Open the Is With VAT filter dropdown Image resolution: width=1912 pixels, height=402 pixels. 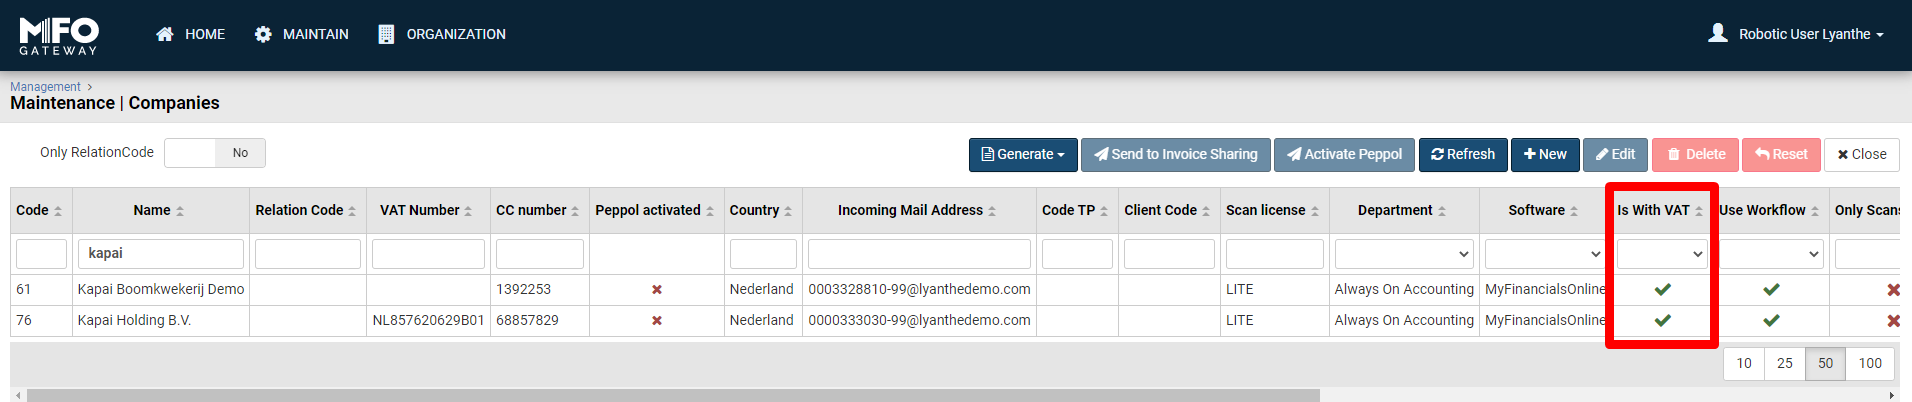click(1662, 254)
